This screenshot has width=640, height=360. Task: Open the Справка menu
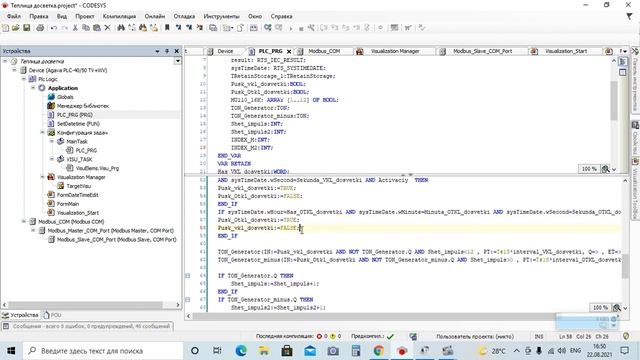tap(281, 16)
